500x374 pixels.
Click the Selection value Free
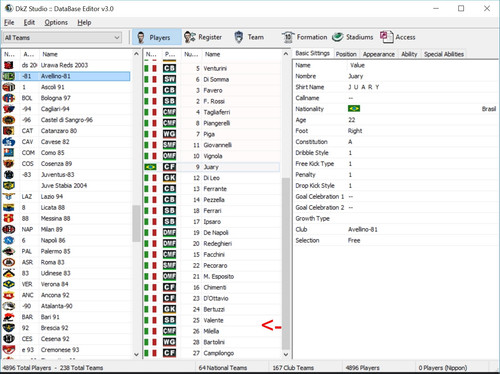[354, 240]
